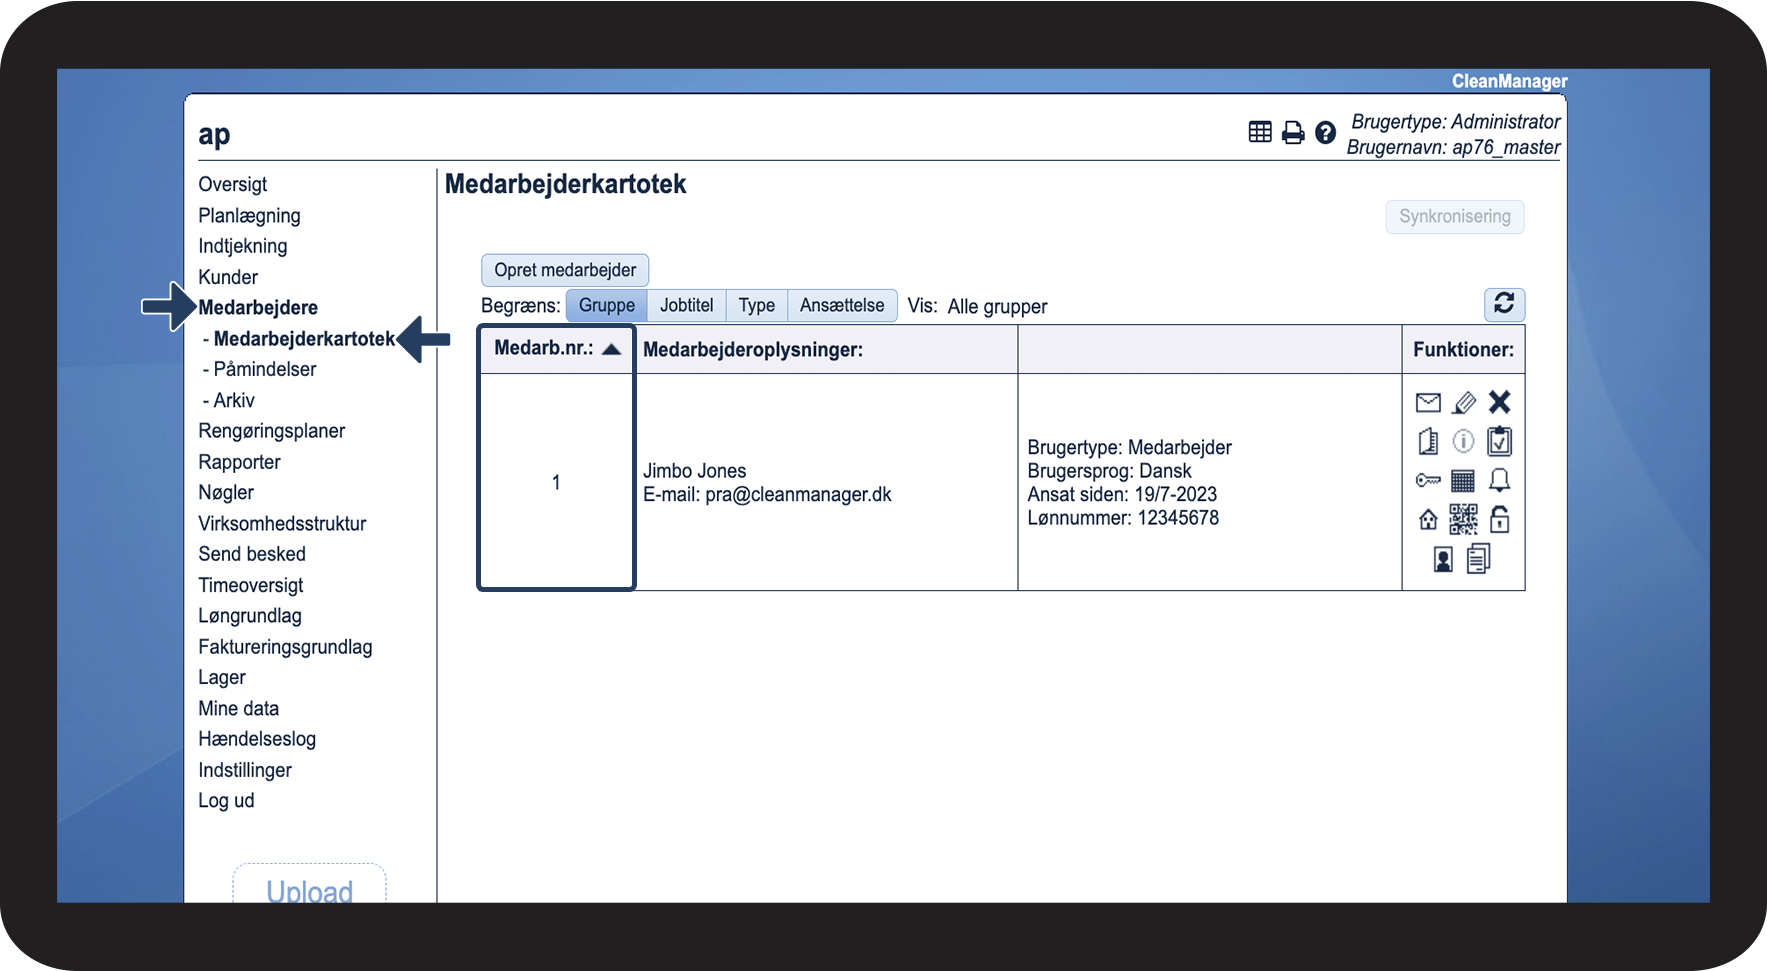
Task: Open the Påmindelser submenu item
Action: pyautogui.click(x=265, y=369)
